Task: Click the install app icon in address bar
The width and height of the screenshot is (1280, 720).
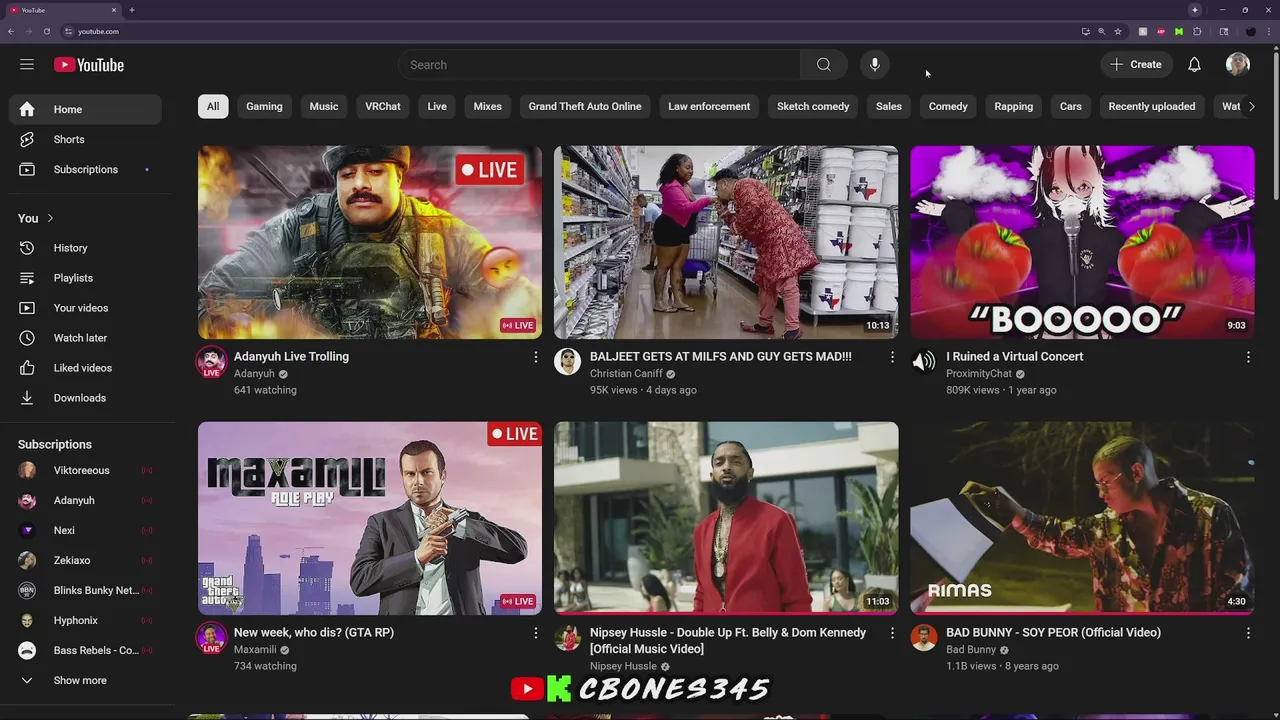Action: (1086, 32)
